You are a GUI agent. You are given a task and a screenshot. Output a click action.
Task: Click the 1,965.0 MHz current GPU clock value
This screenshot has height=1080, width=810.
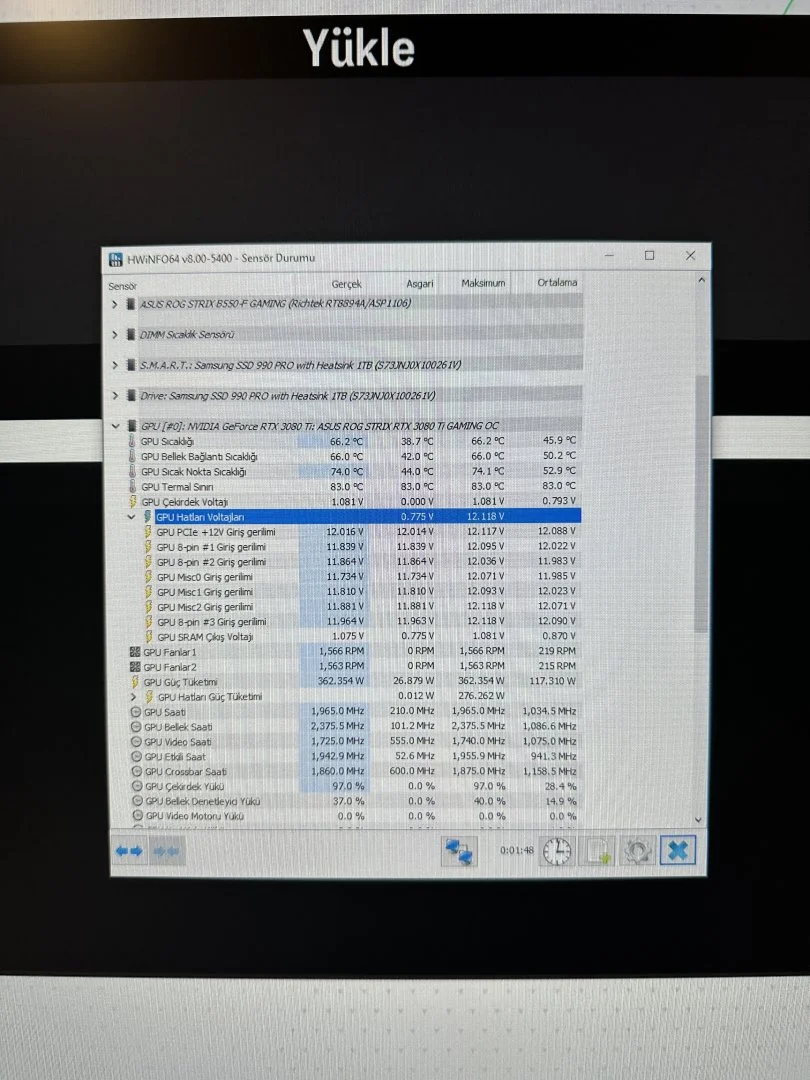click(x=338, y=712)
